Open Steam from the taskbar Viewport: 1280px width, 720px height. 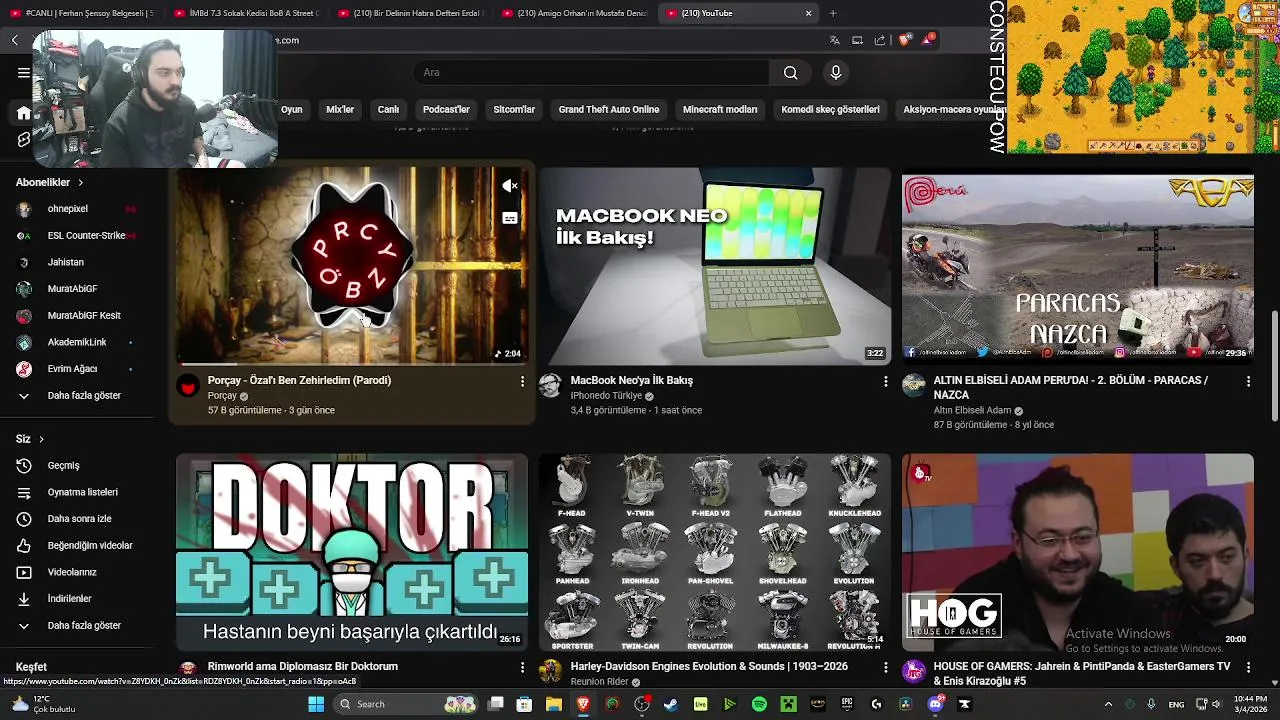671,704
